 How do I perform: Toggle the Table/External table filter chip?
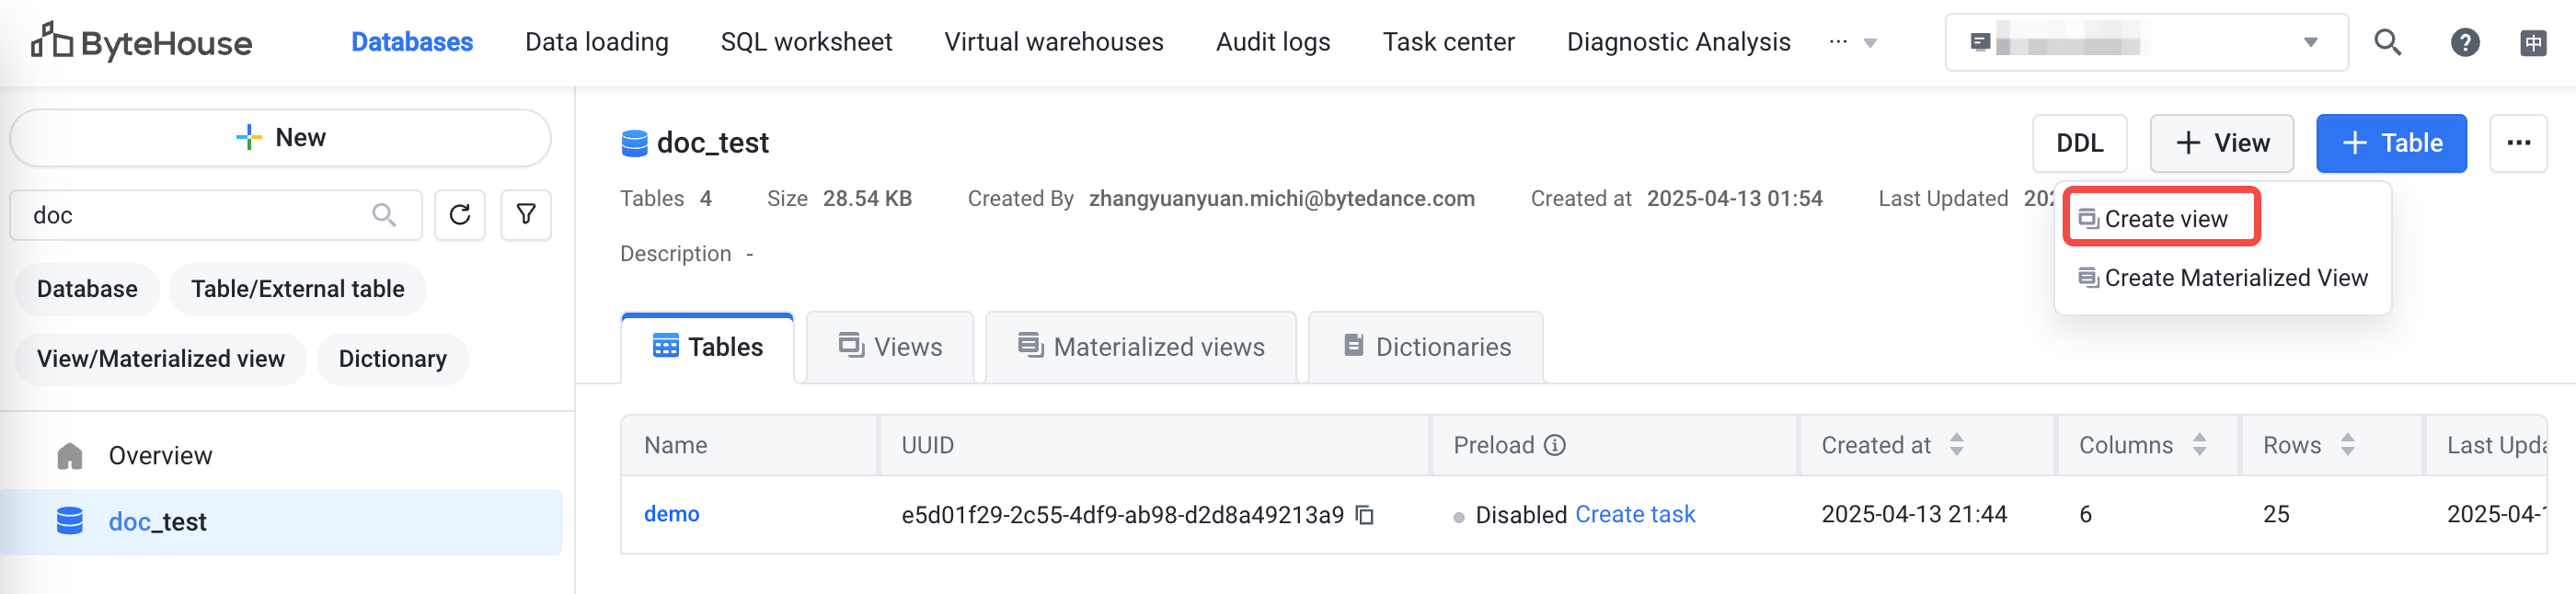click(x=297, y=289)
